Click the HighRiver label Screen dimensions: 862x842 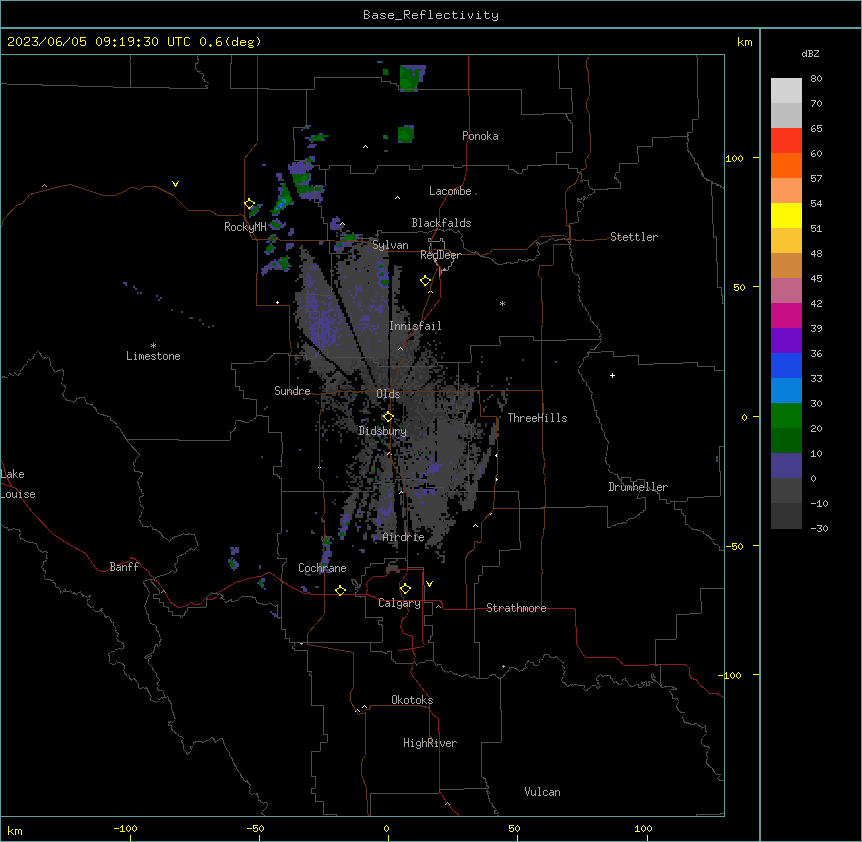(x=430, y=743)
